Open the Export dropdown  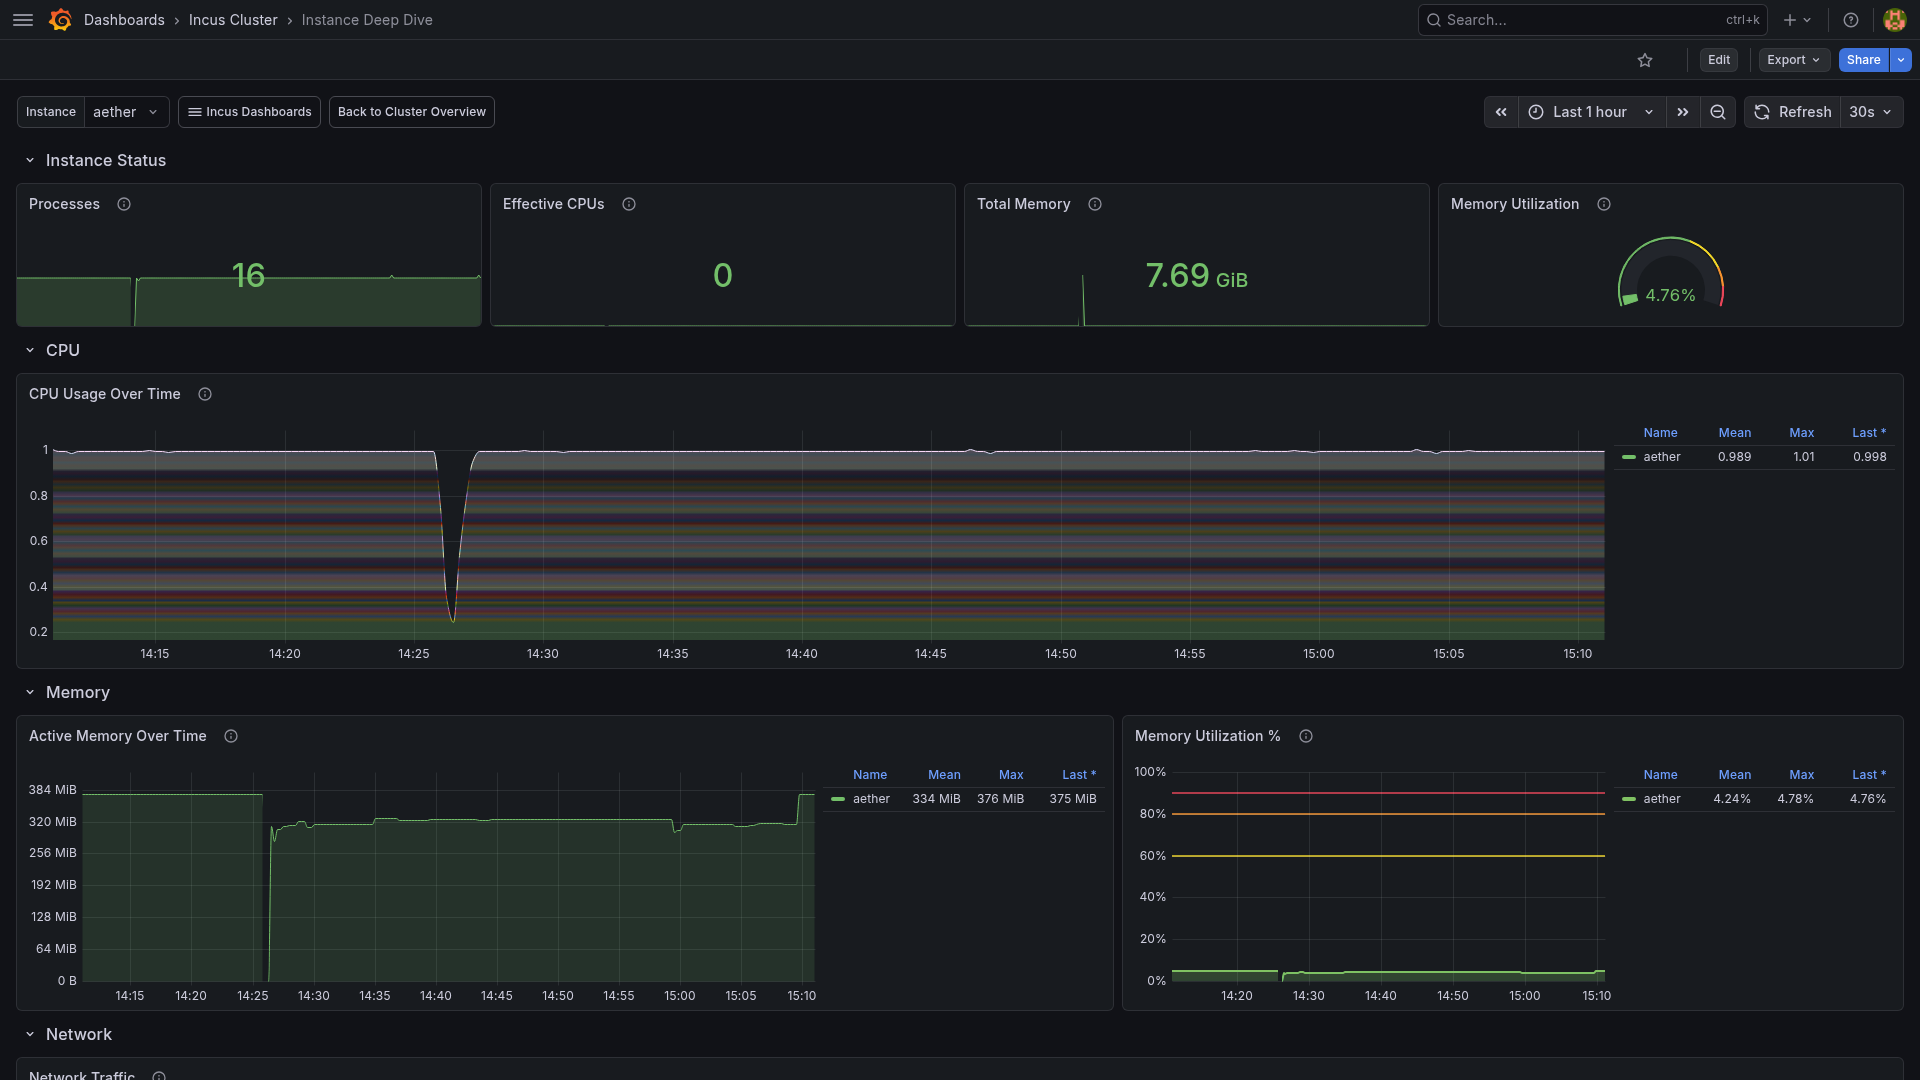tap(1794, 60)
